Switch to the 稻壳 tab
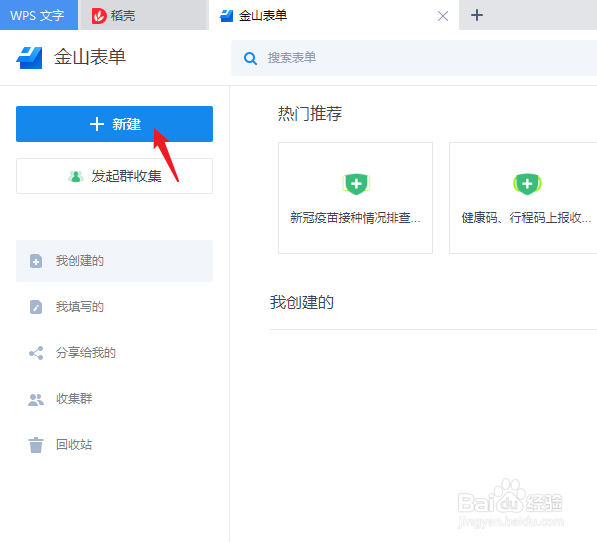Viewport: 597px width, 542px height. (143, 15)
